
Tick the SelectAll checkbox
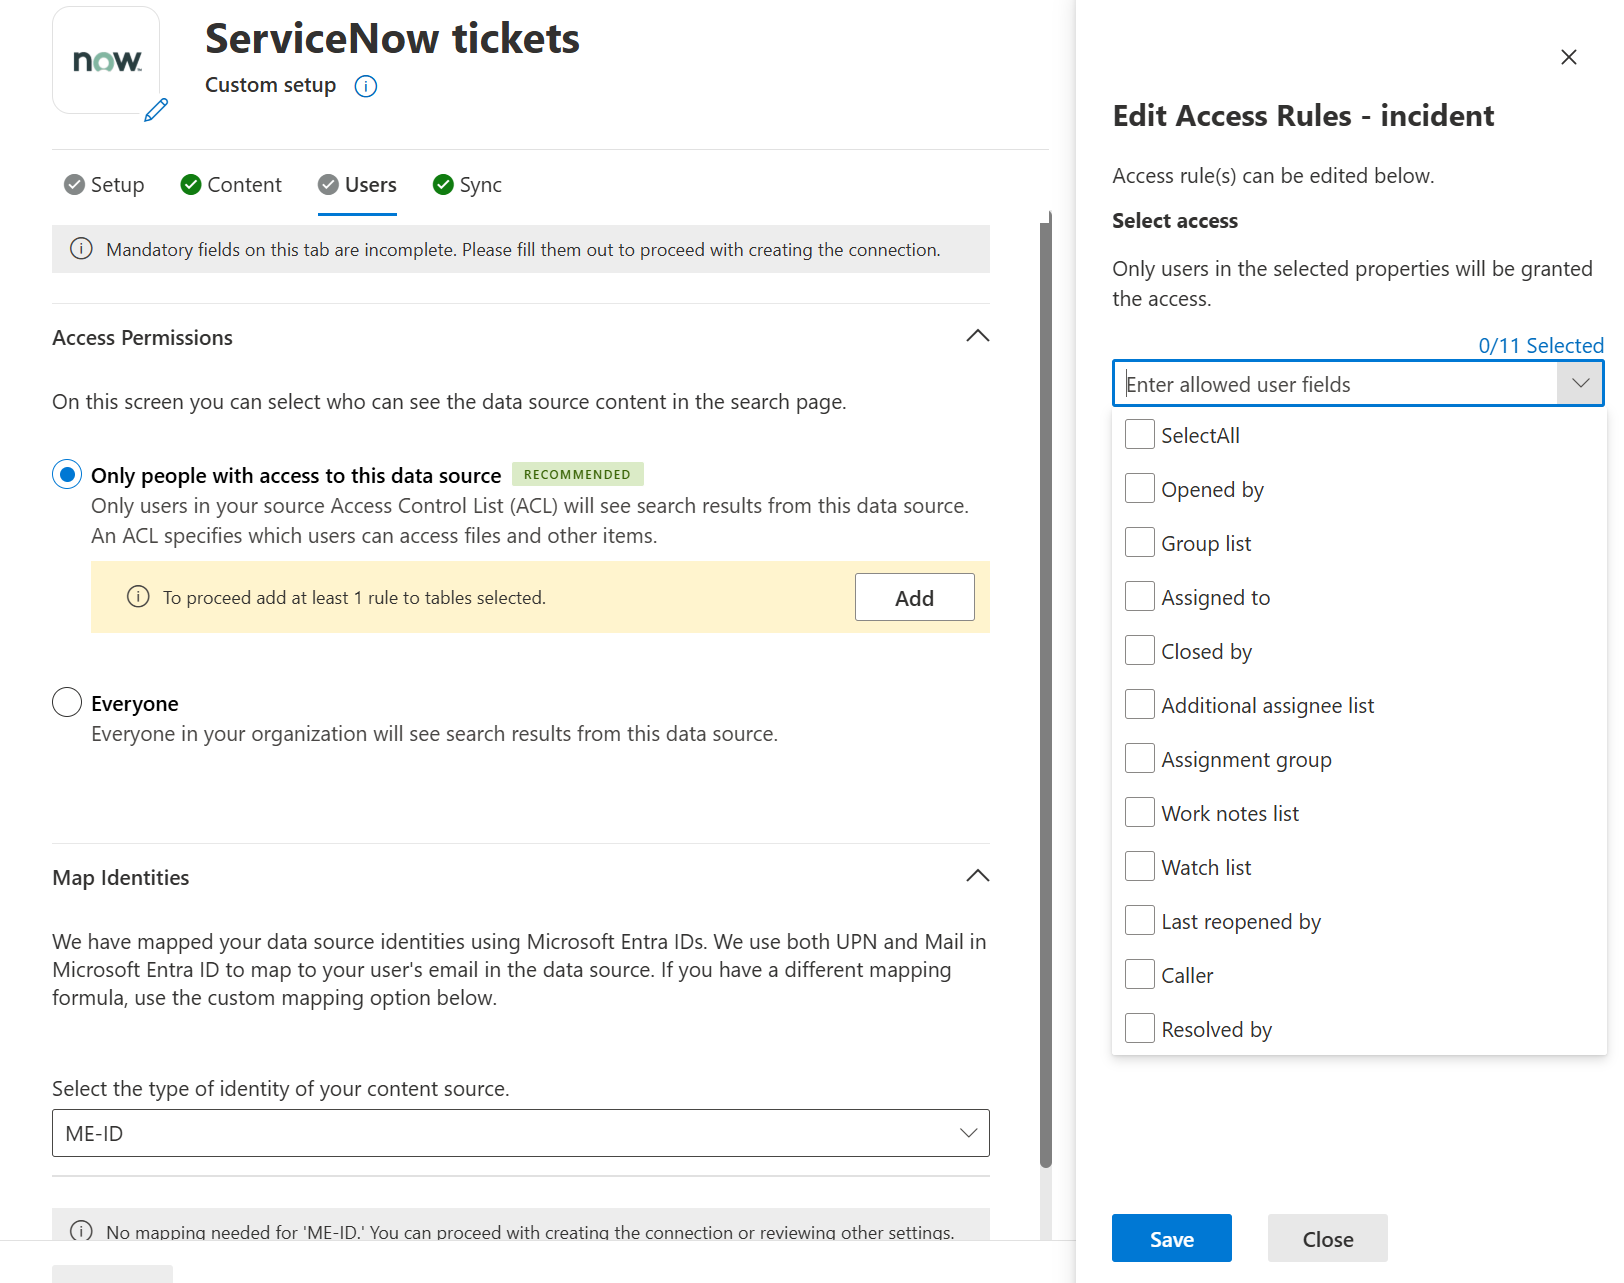point(1139,435)
